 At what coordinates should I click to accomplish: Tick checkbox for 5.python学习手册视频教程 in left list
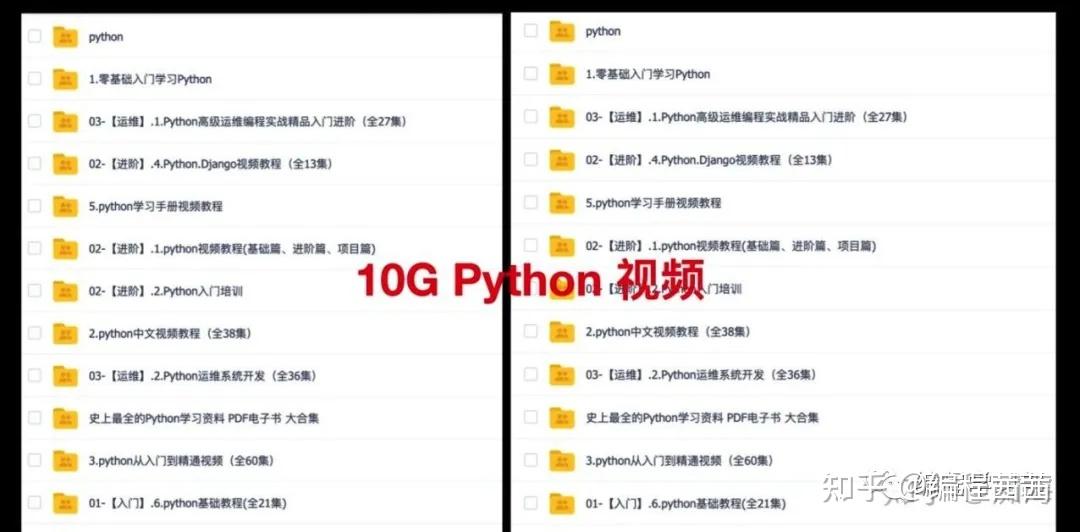(34, 205)
